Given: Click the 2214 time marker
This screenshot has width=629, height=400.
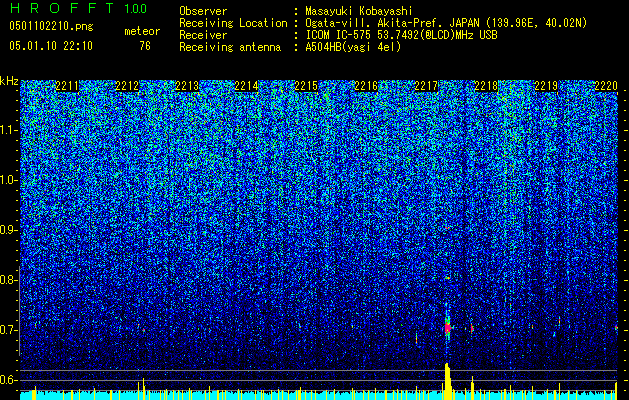Looking at the screenshot, I should pyautogui.click(x=246, y=86).
